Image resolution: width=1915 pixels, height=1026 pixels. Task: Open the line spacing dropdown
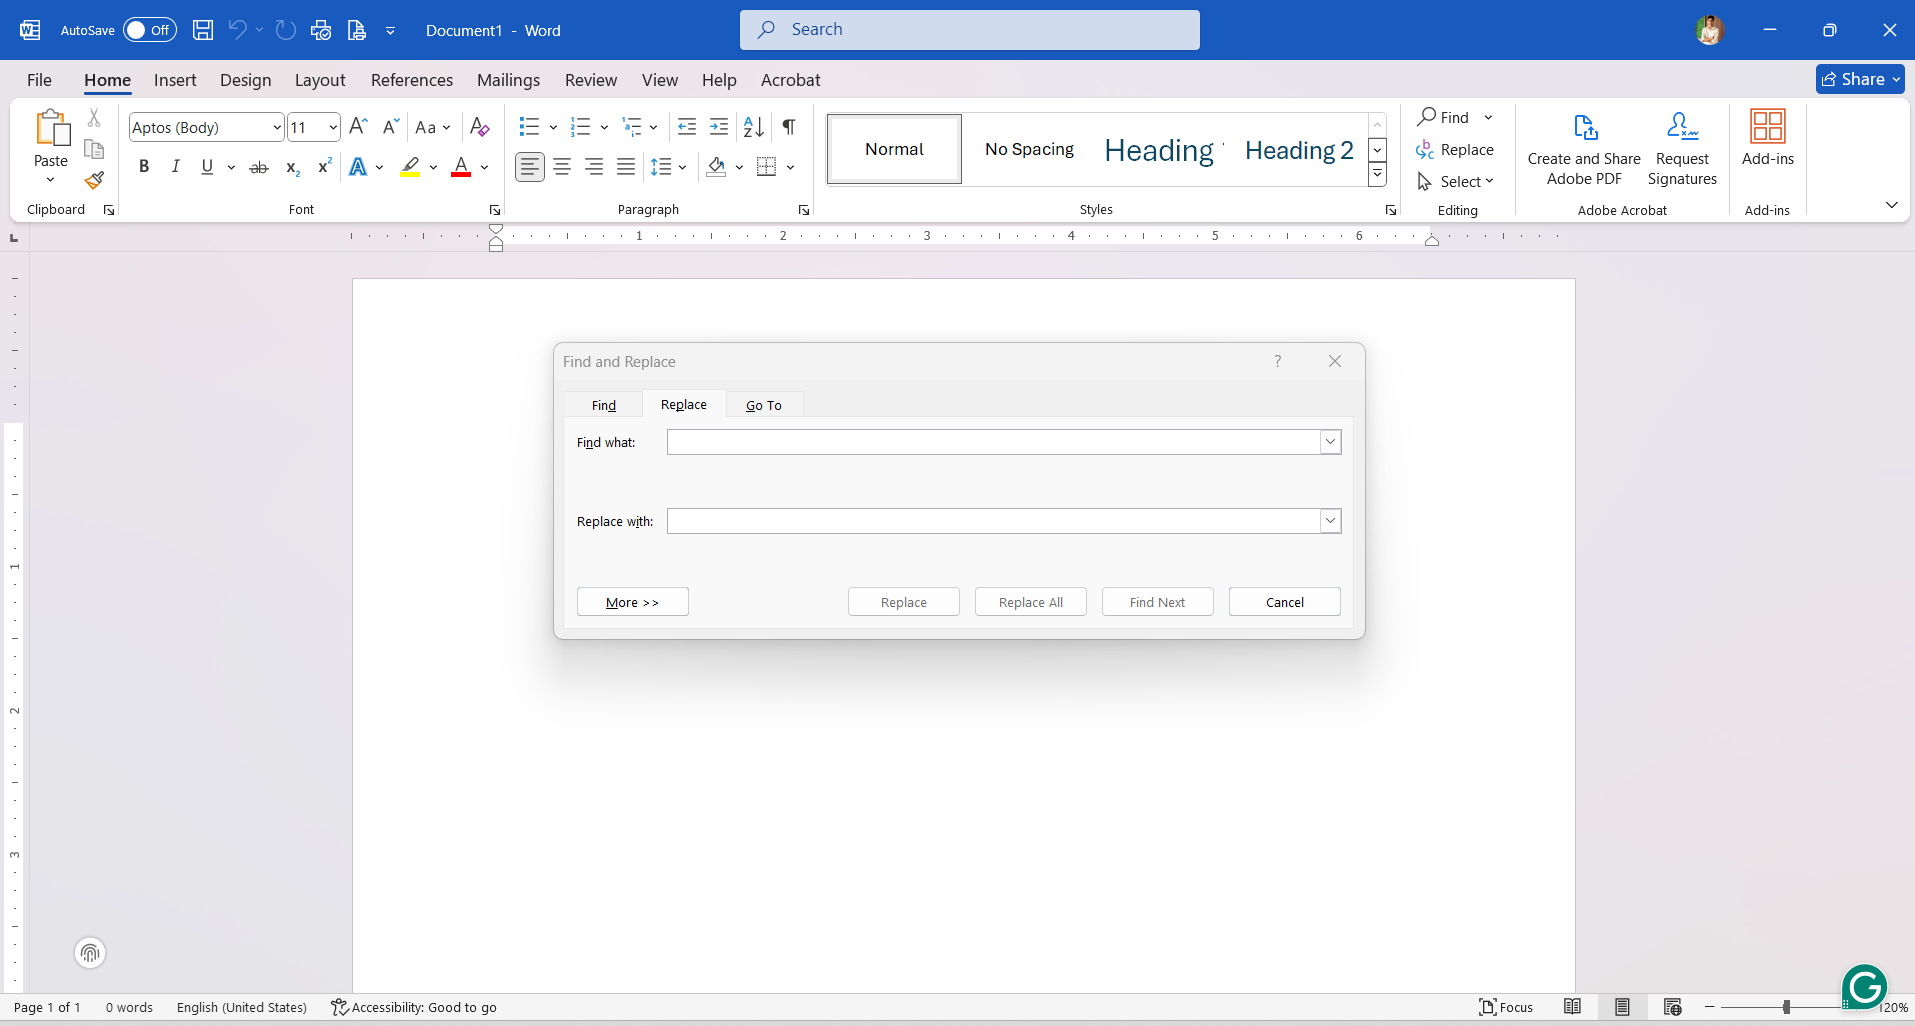tap(668, 167)
